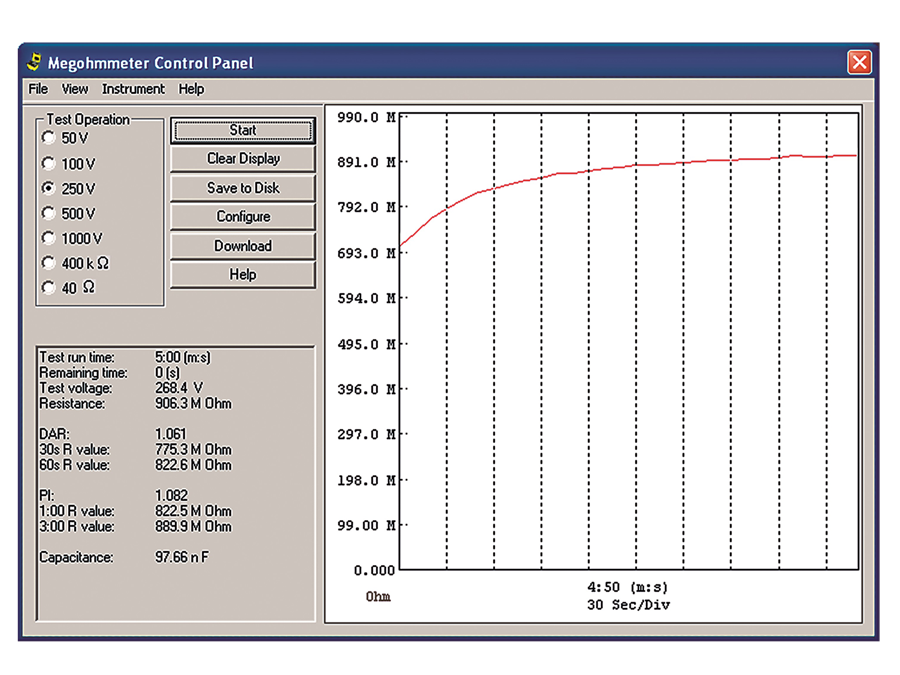
Task: Choose the 250 V test option
Action: tap(48, 188)
